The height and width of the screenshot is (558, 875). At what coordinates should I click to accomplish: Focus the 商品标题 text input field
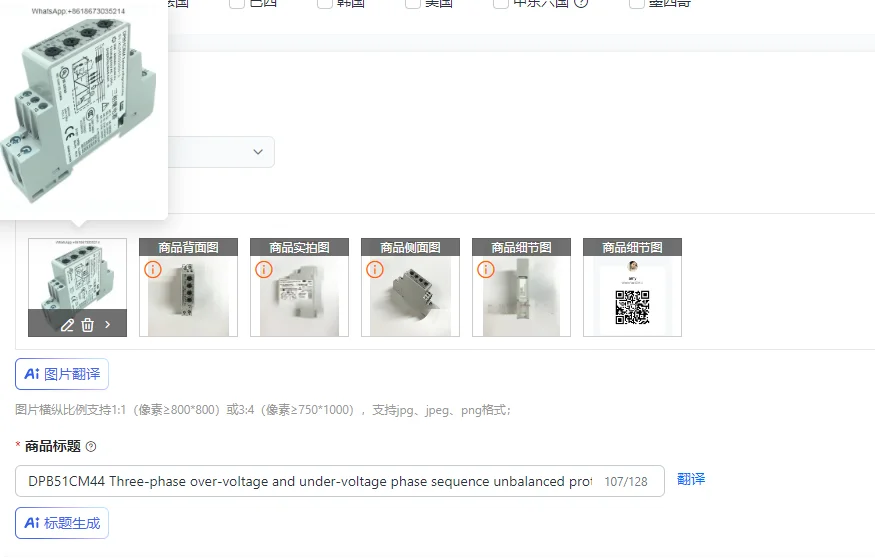[340, 481]
